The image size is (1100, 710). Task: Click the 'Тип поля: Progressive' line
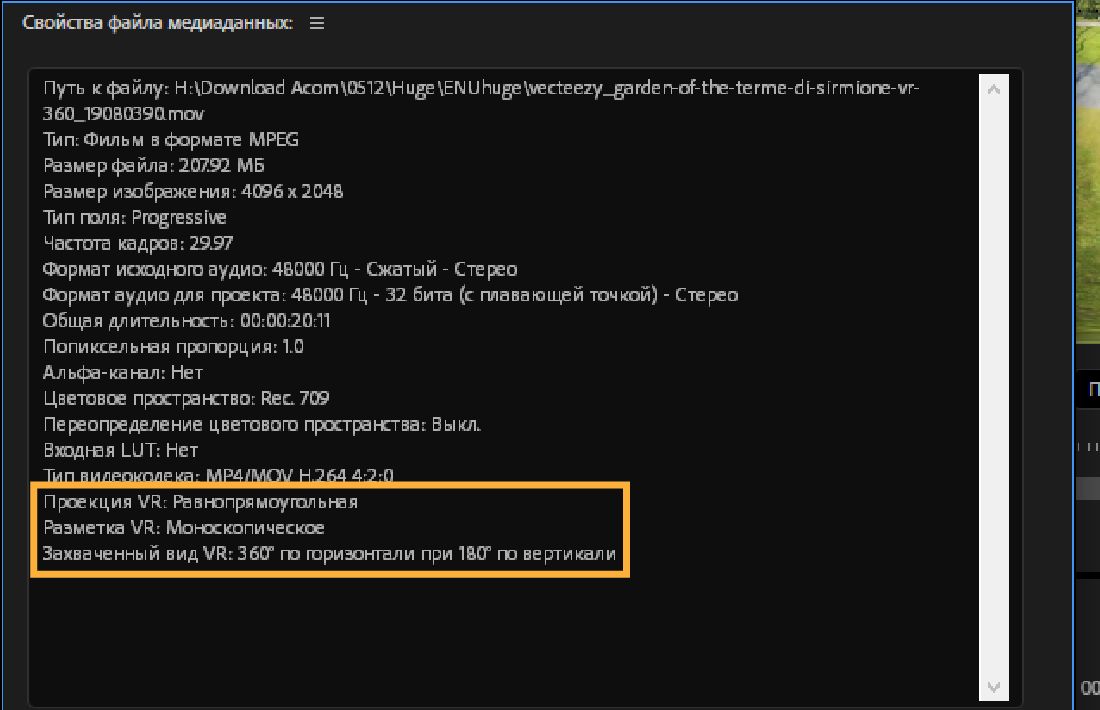coord(135,217)
